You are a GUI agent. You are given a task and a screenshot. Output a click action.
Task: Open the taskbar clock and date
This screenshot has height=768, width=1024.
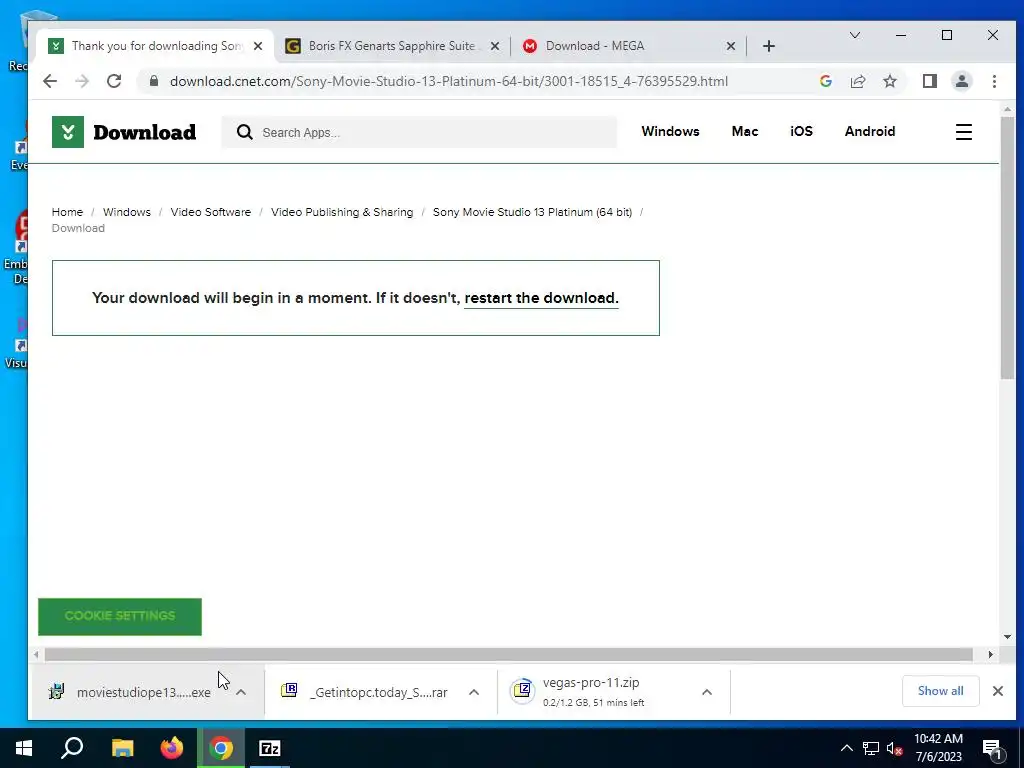point(938,748)
